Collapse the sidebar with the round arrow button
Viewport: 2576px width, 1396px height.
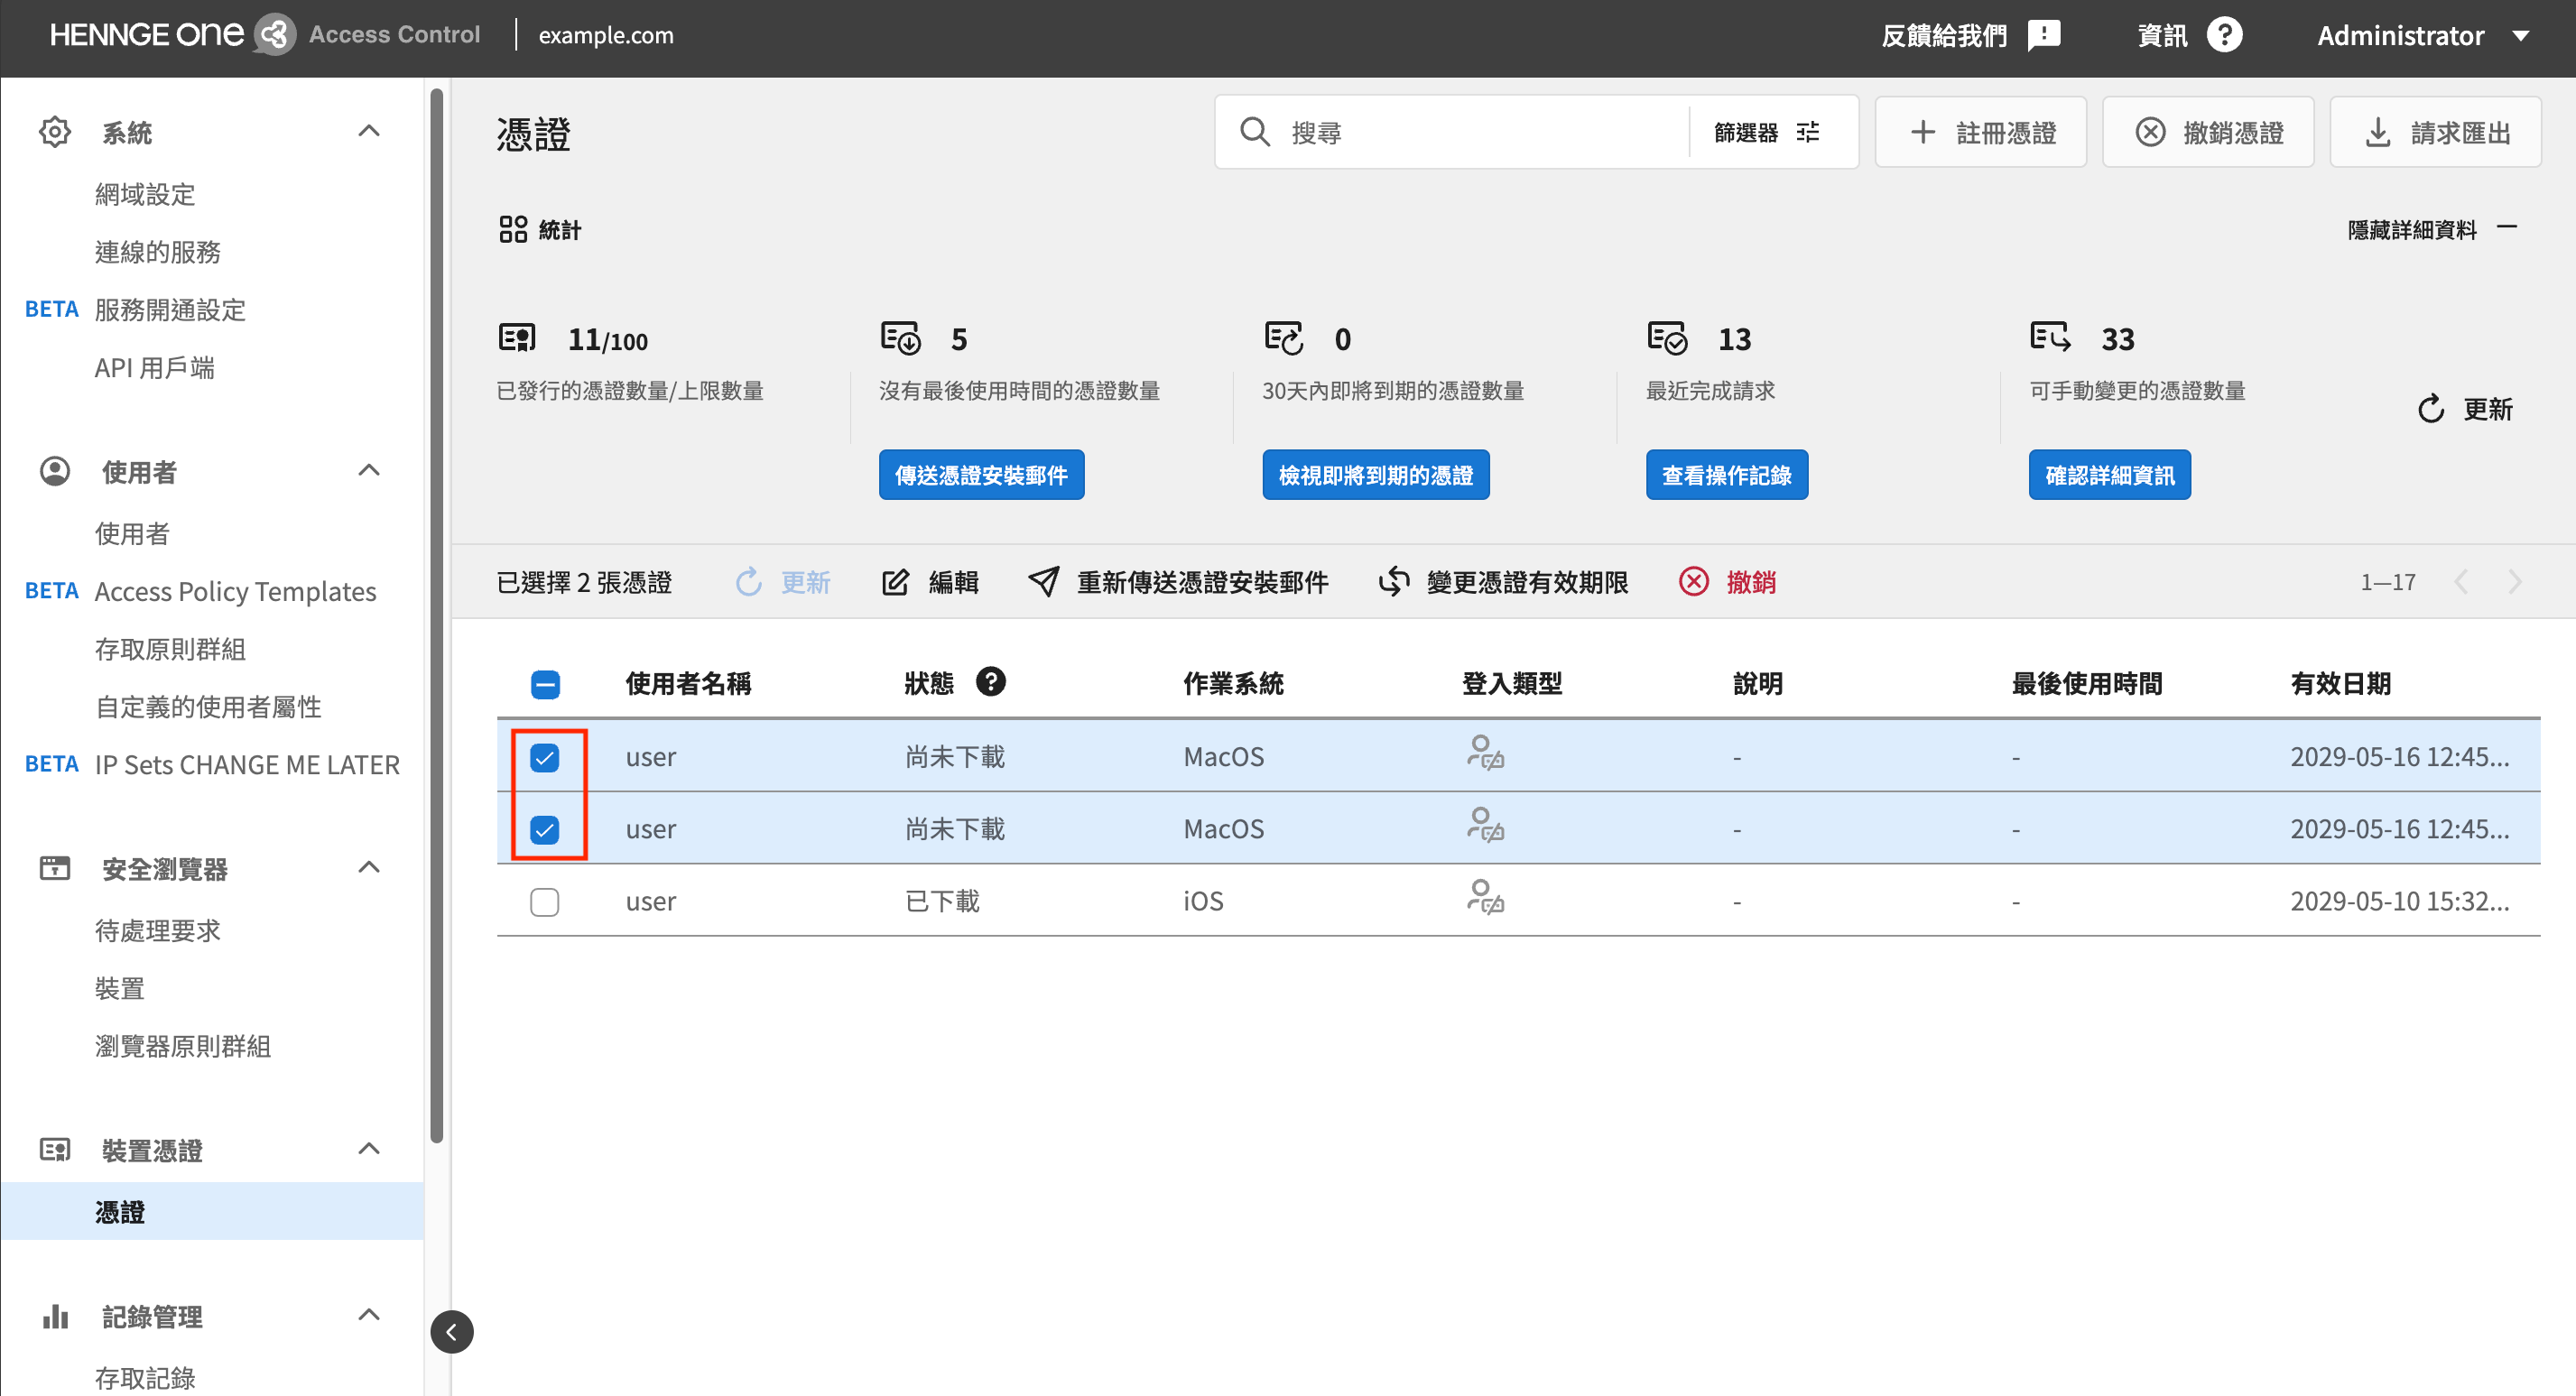452,1332
